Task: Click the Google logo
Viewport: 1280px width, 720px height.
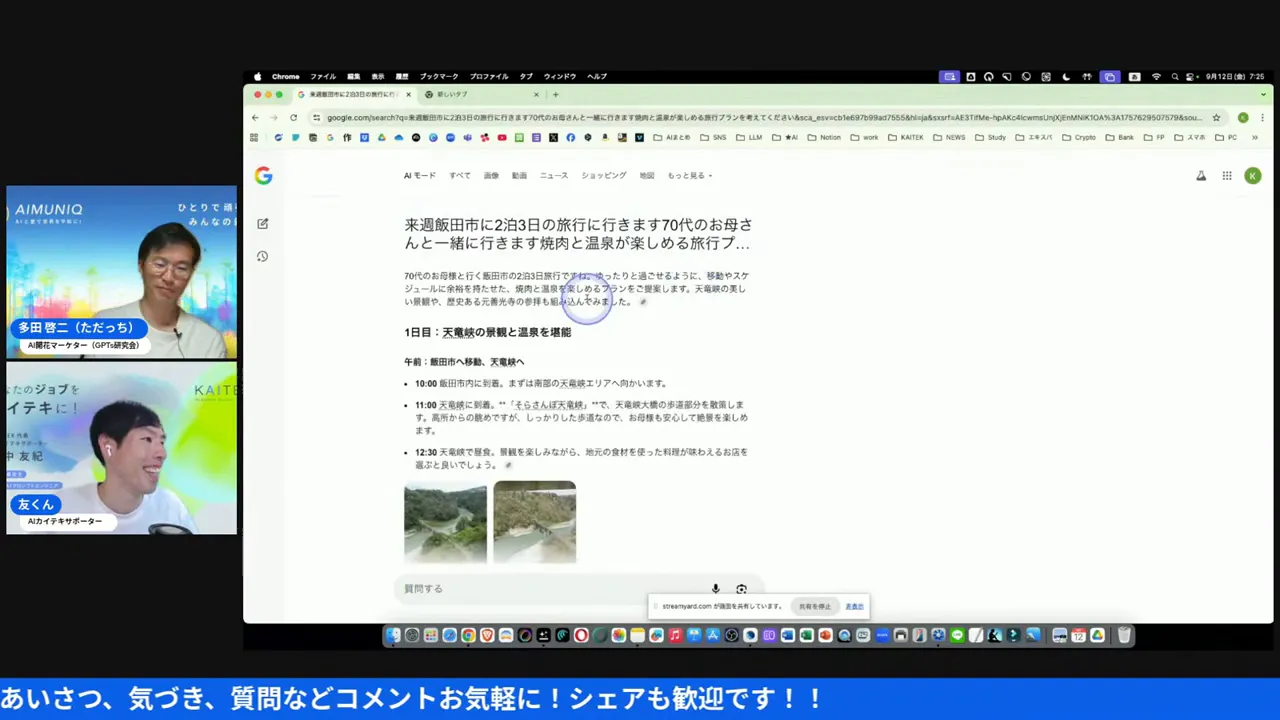Action: click(263, 176)
